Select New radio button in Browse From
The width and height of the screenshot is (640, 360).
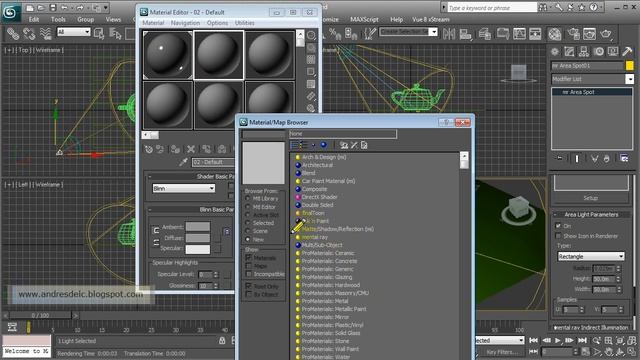click(247, 239)
